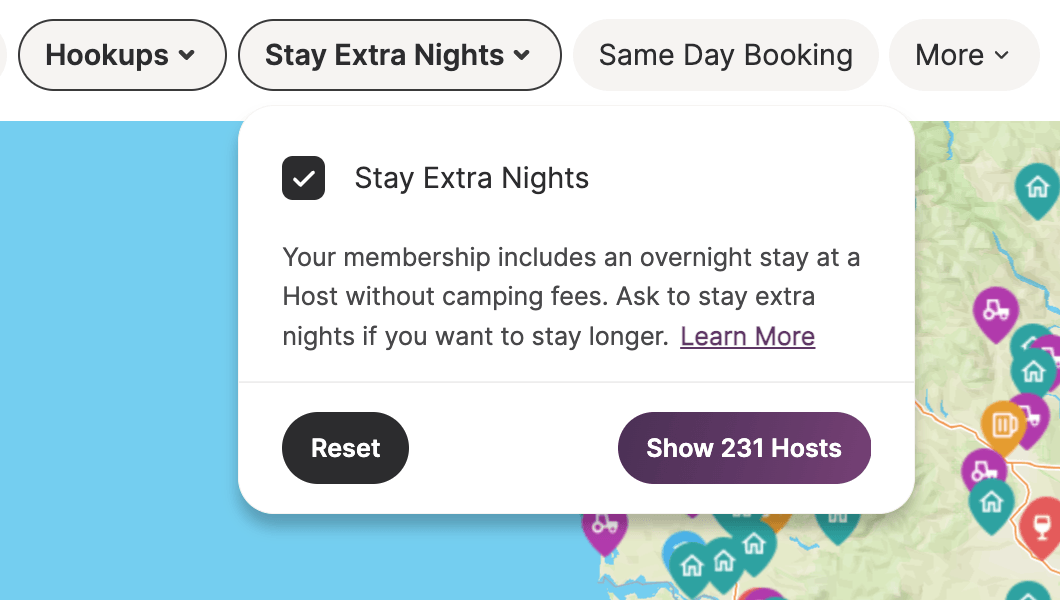
Task: Click the Stay Extra Nights label beside checkbox
Action: [472, 178]
